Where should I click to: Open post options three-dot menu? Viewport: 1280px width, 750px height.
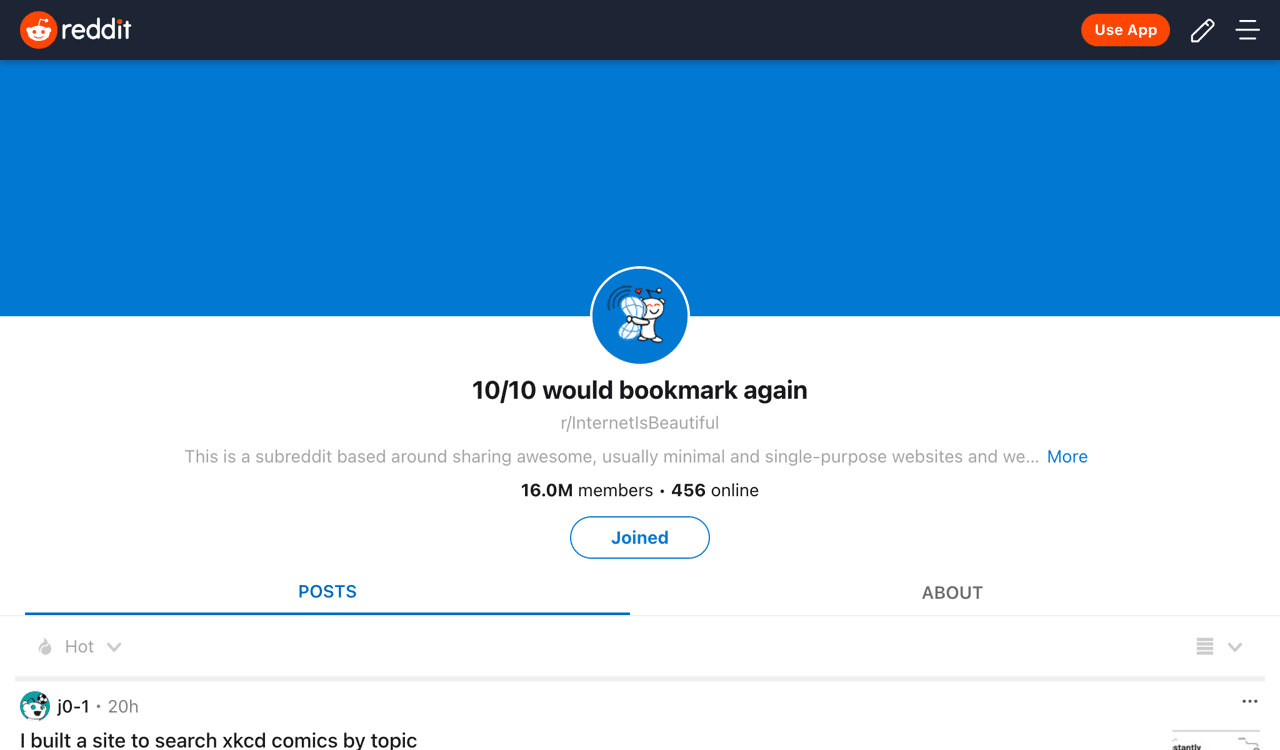tap(1250, 701)
